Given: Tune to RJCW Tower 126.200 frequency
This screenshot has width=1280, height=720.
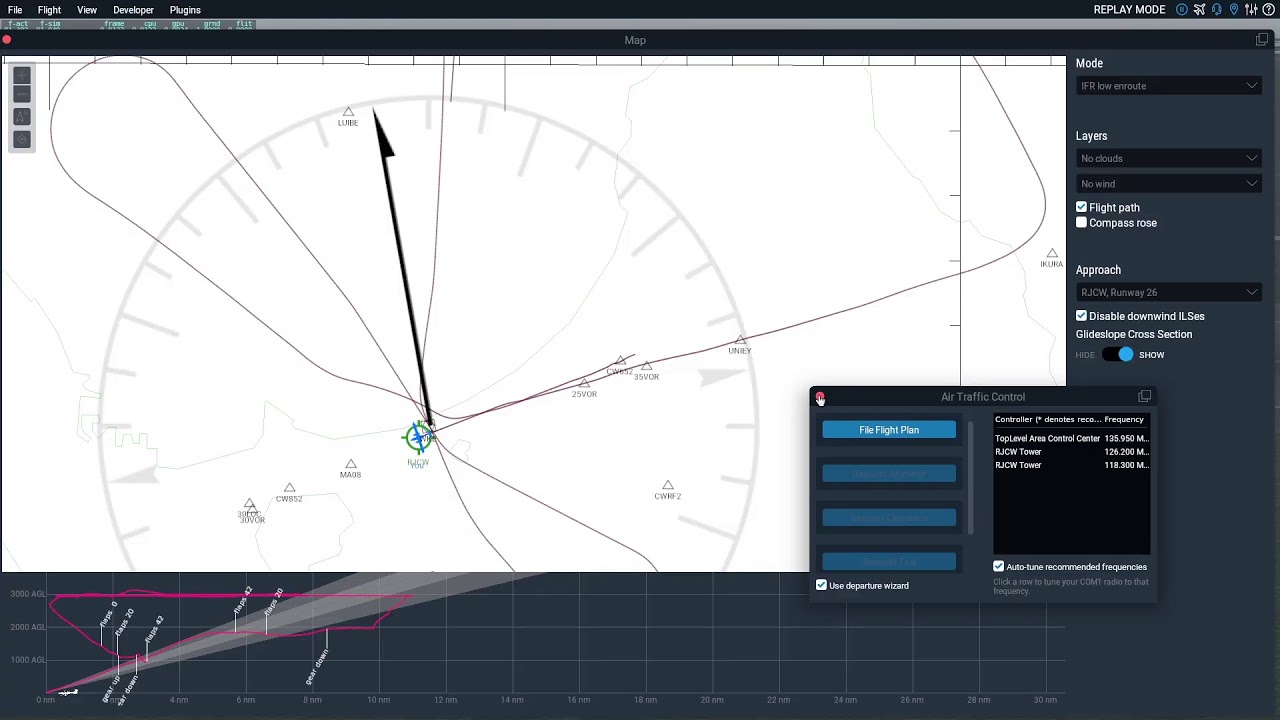Looking at the screenshot, I should pyautogui.click(x=1071, y=452).
